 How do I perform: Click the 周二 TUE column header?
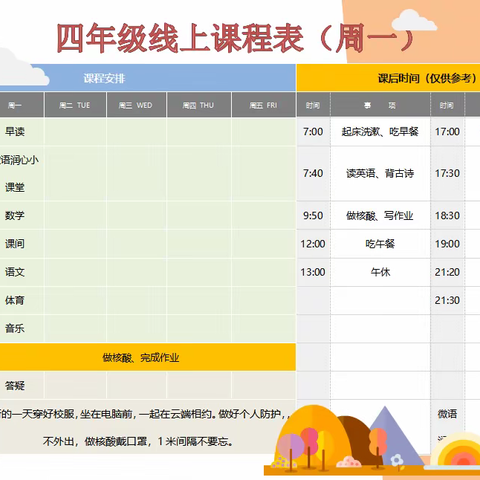click(x=75, y=105)
